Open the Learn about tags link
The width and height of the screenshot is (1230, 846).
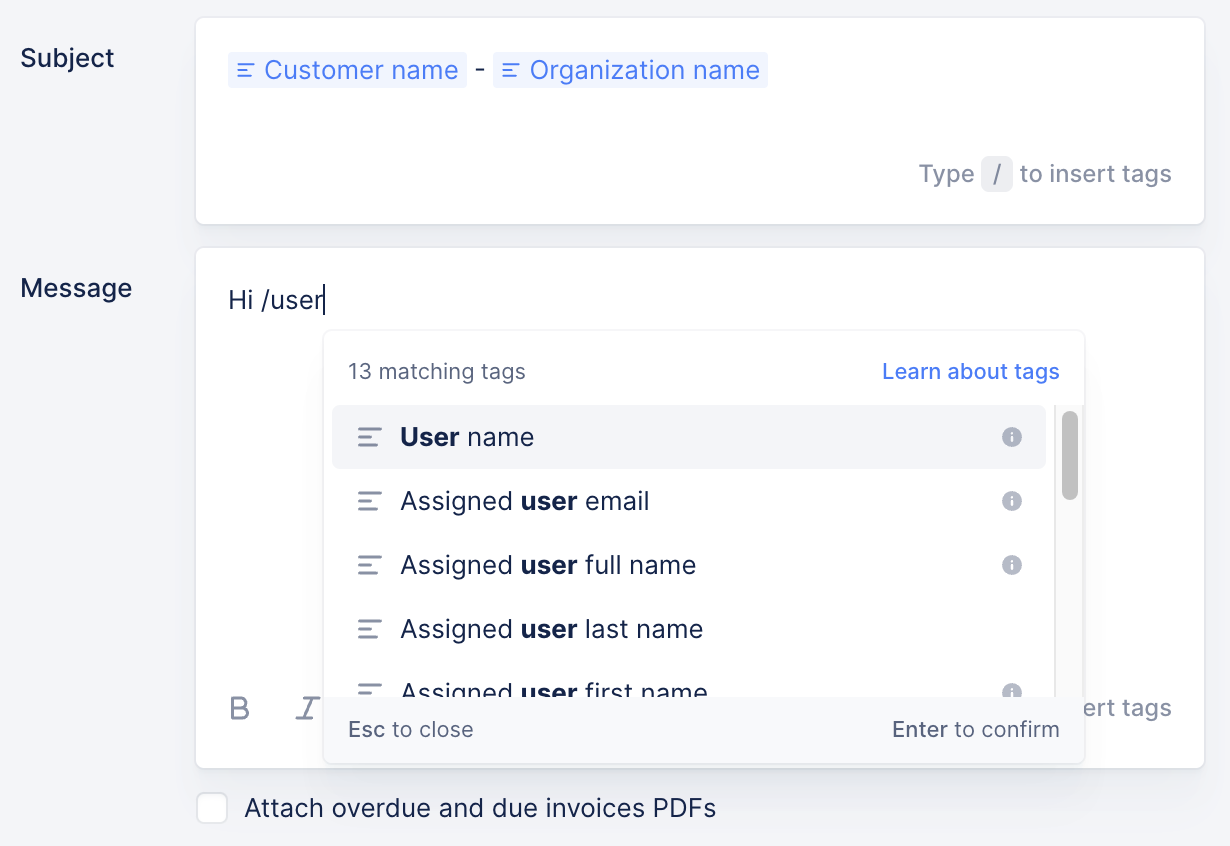click(x=970, y=372)
